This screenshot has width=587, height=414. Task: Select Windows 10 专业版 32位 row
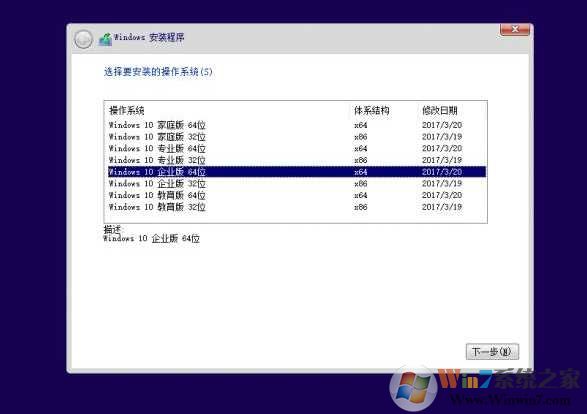(297, 160)
